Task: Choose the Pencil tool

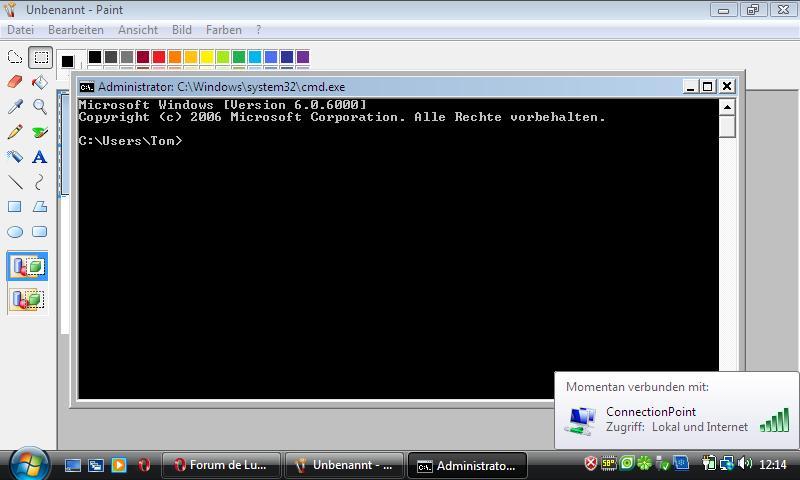Action: [x=15, y=132]
